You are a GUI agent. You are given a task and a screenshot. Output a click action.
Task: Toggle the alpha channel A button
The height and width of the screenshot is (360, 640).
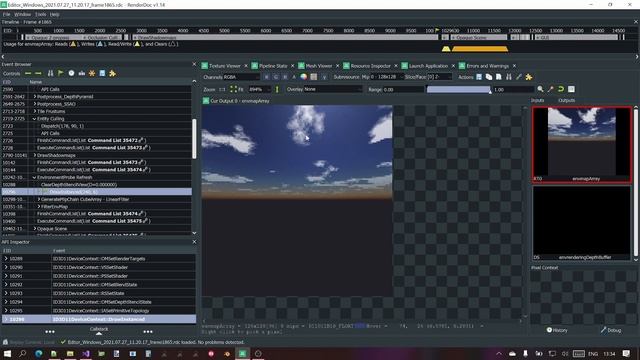point(294,77)
